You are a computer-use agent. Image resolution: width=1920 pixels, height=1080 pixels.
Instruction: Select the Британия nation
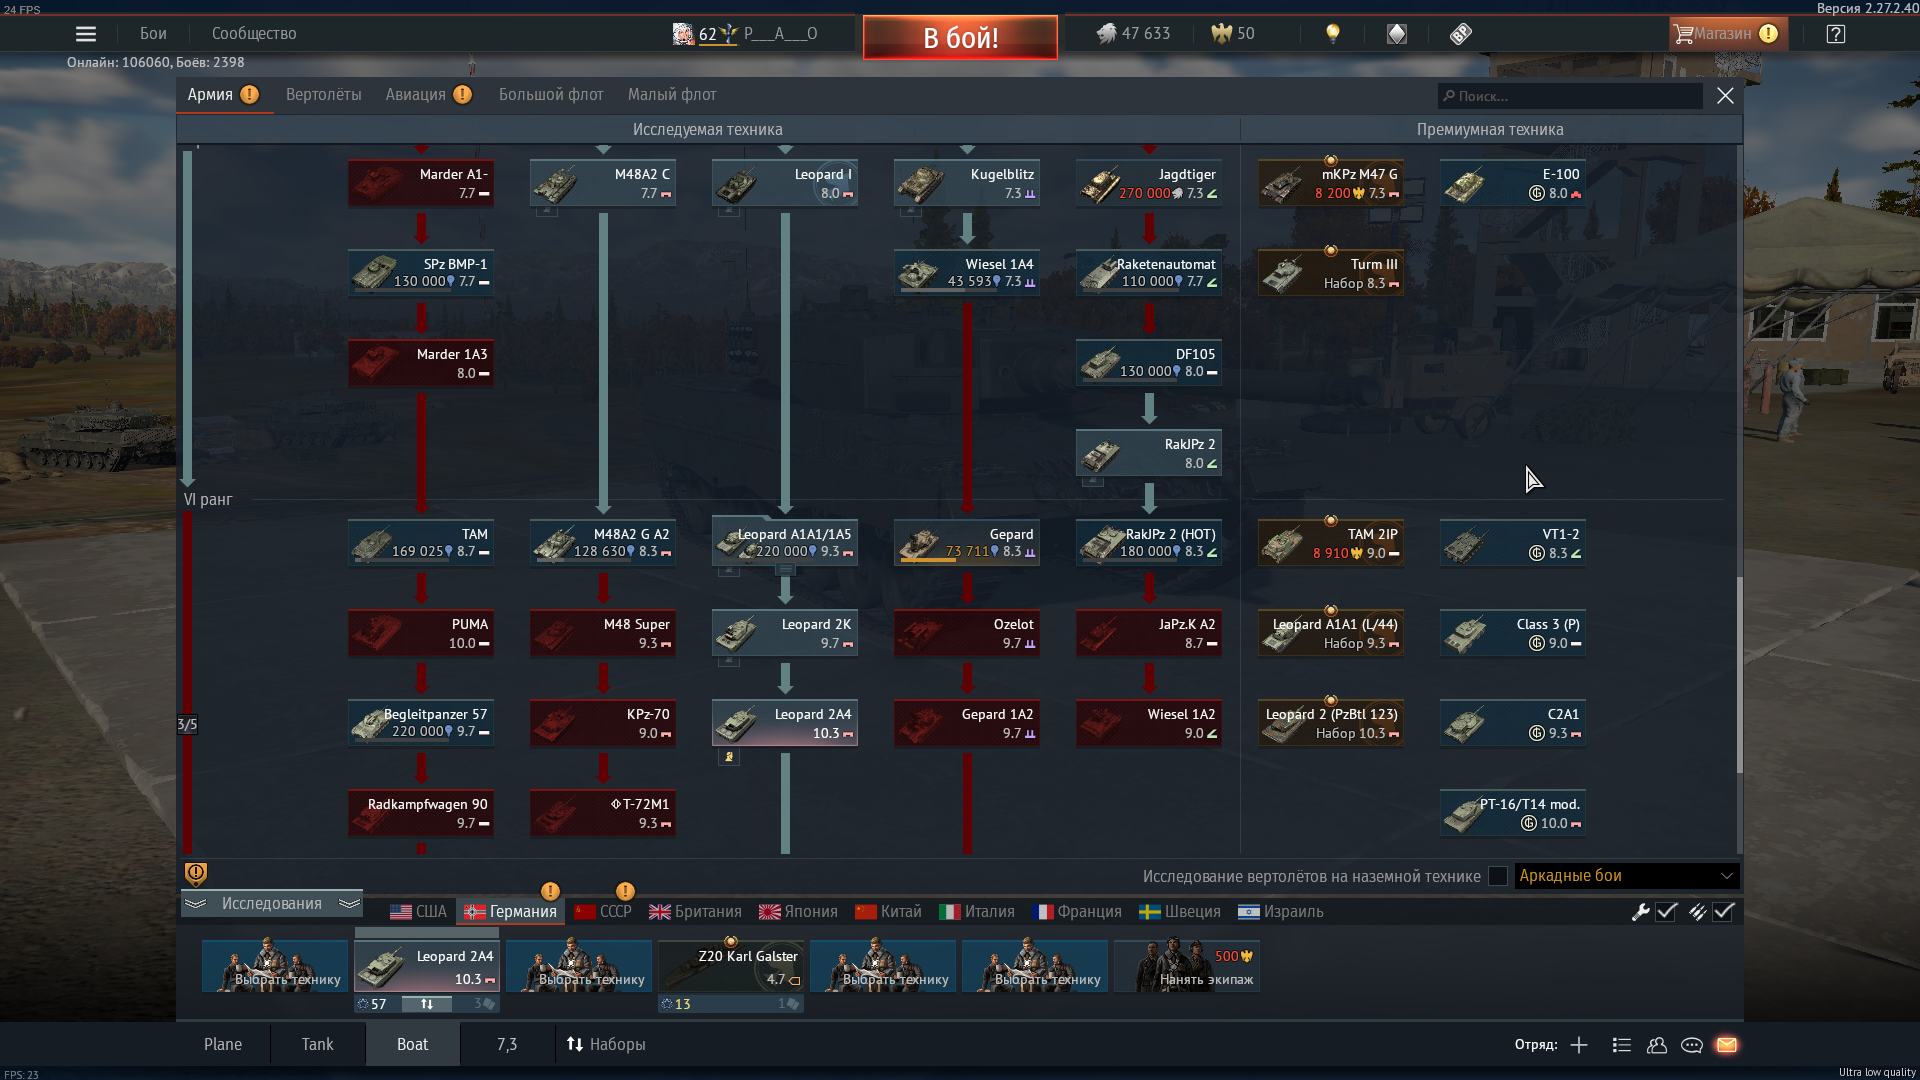pos(695,912)
